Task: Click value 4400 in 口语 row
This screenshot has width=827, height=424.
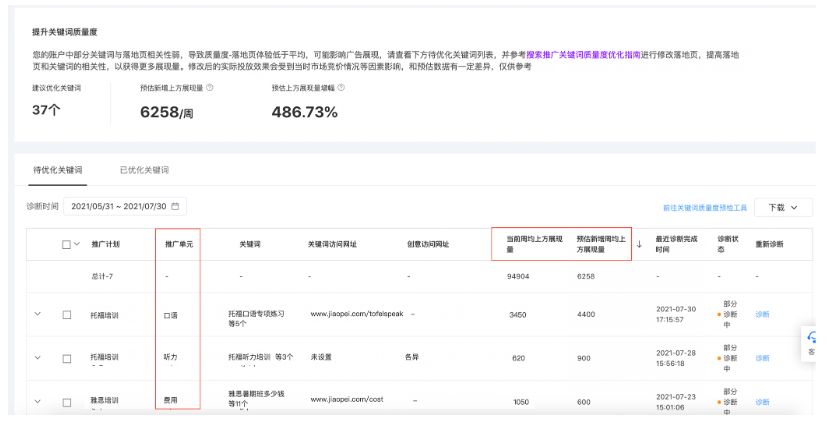Action: click(x=586, y=314)
